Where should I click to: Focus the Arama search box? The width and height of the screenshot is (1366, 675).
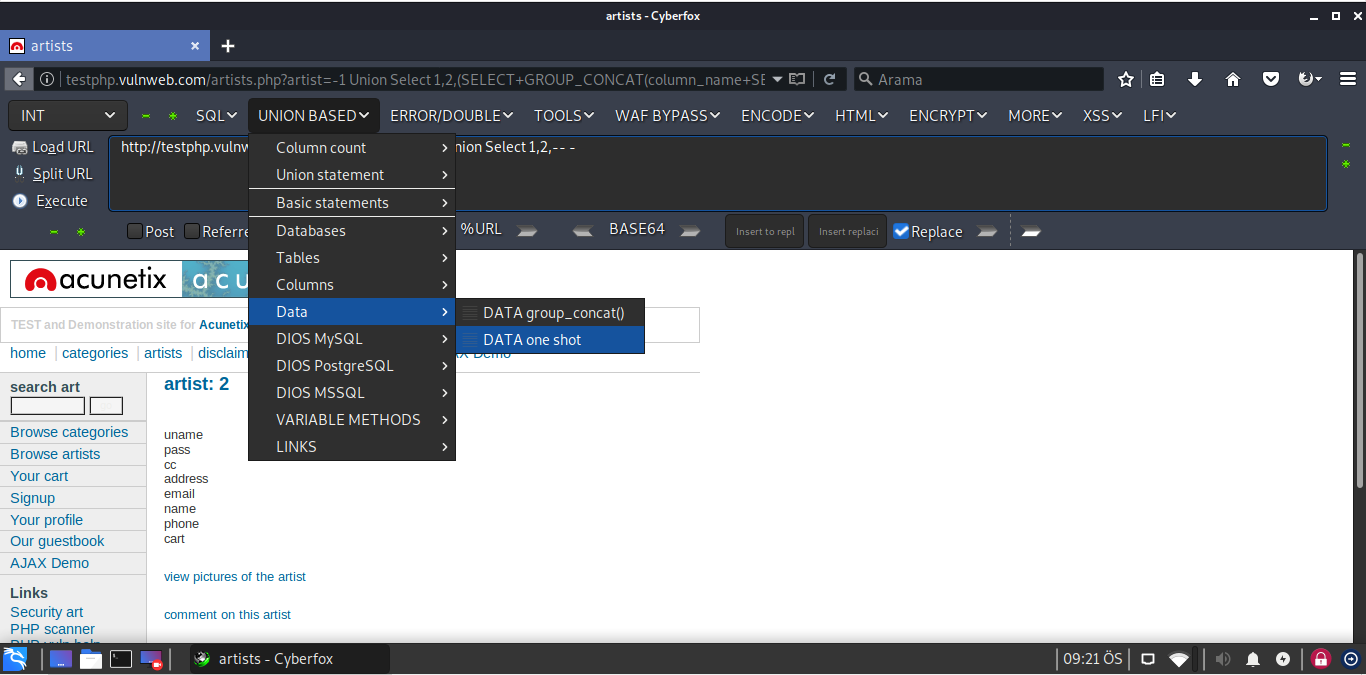pos(978,79)
